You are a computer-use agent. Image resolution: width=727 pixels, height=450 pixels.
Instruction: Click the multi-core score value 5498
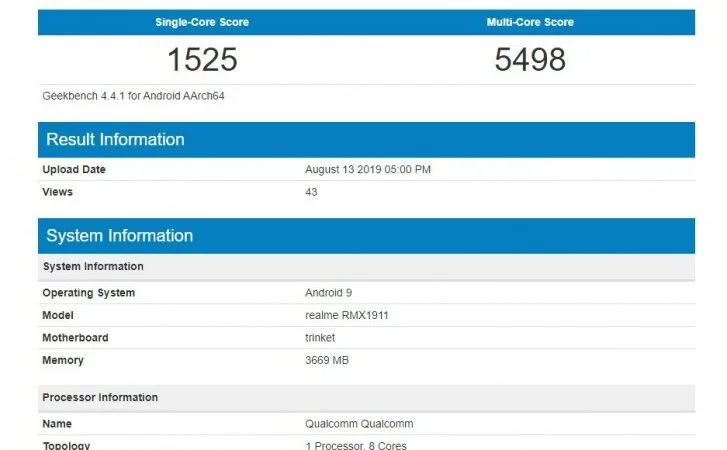pos(530,59)
